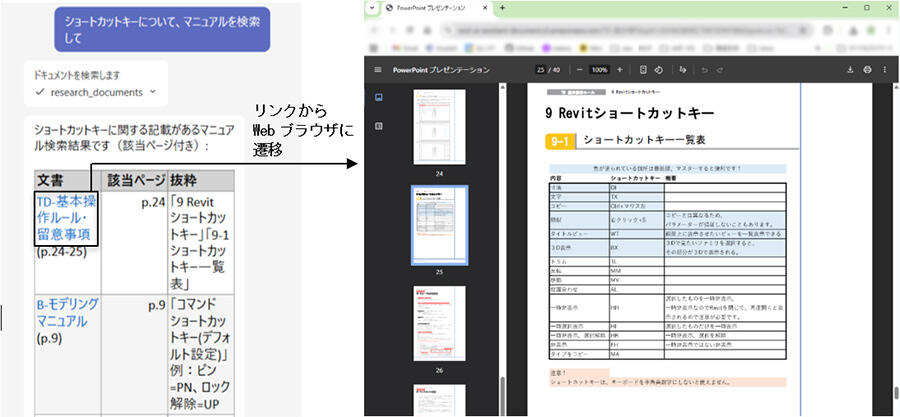Click the annotation draw tool icon

coord(683,70)
